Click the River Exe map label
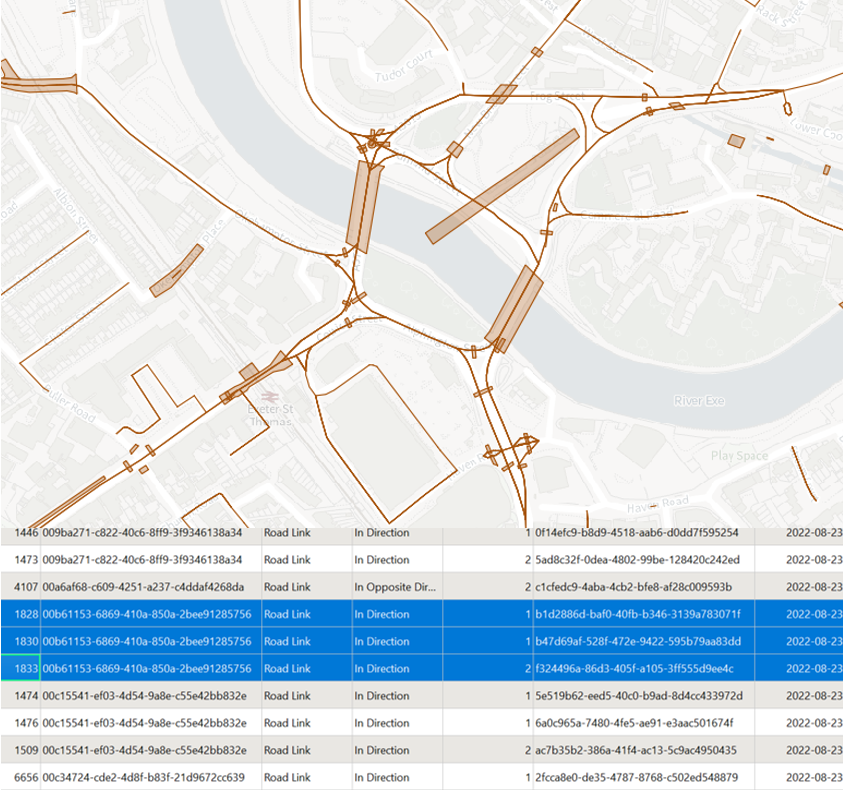Image resolution: width=843 pixels, height=790 pixels. tap(699, 401)
